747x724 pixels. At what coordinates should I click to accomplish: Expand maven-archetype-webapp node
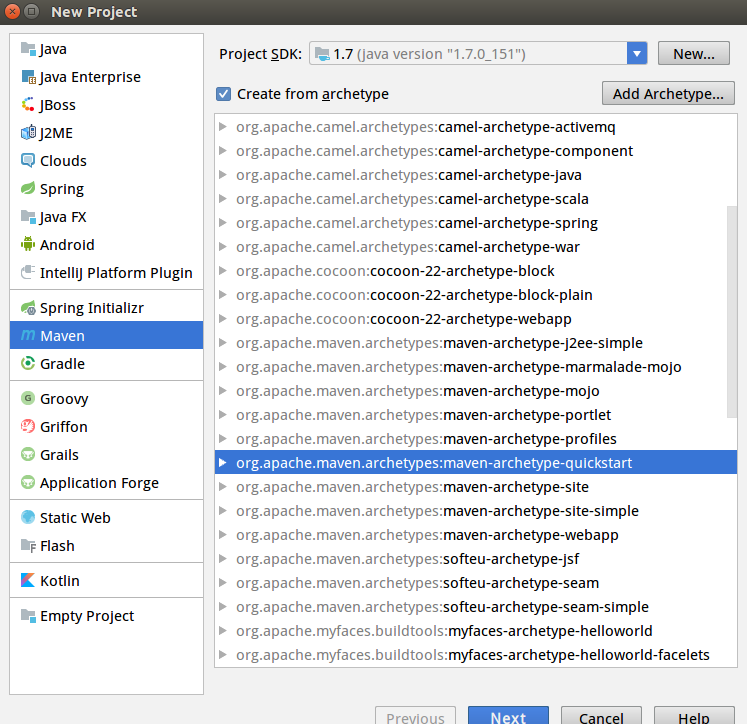222,534
